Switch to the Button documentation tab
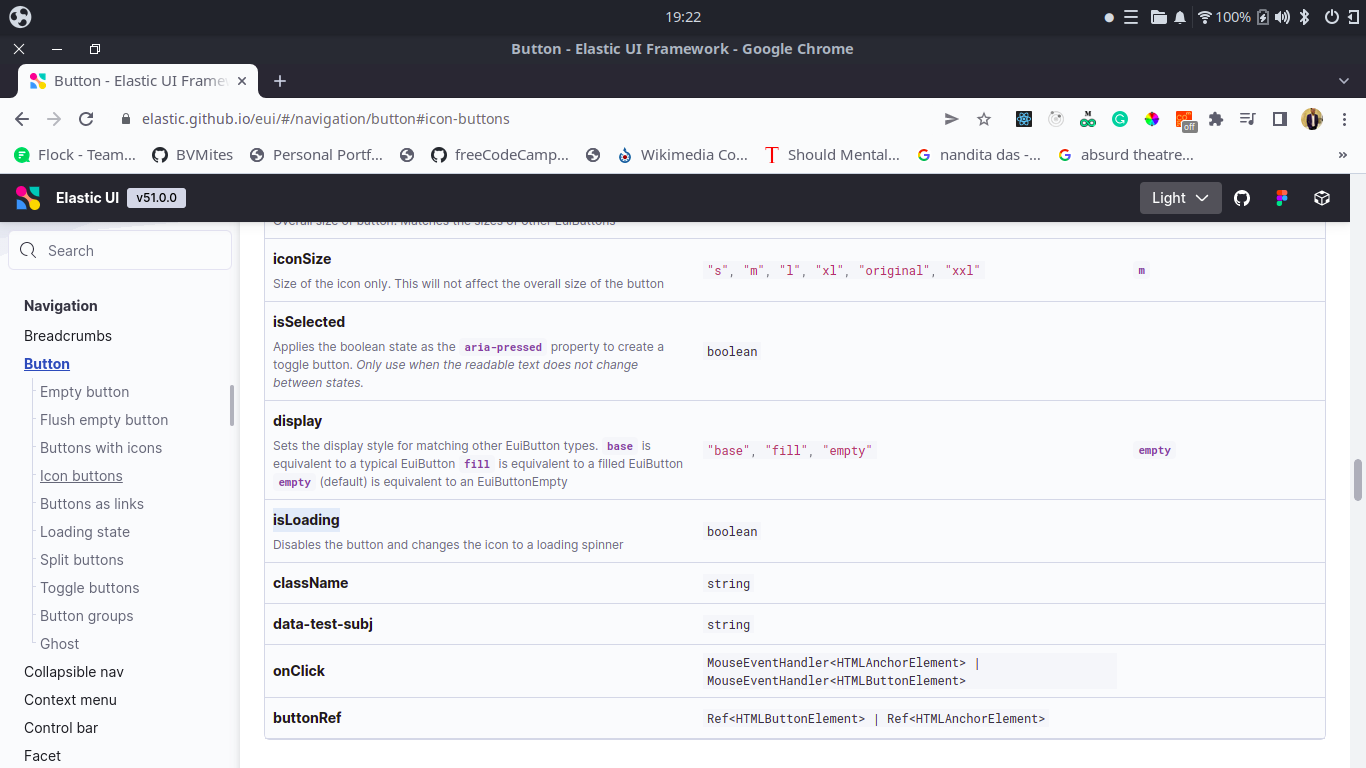This screenshot has width=1366, height=768. tap(130, 81)
